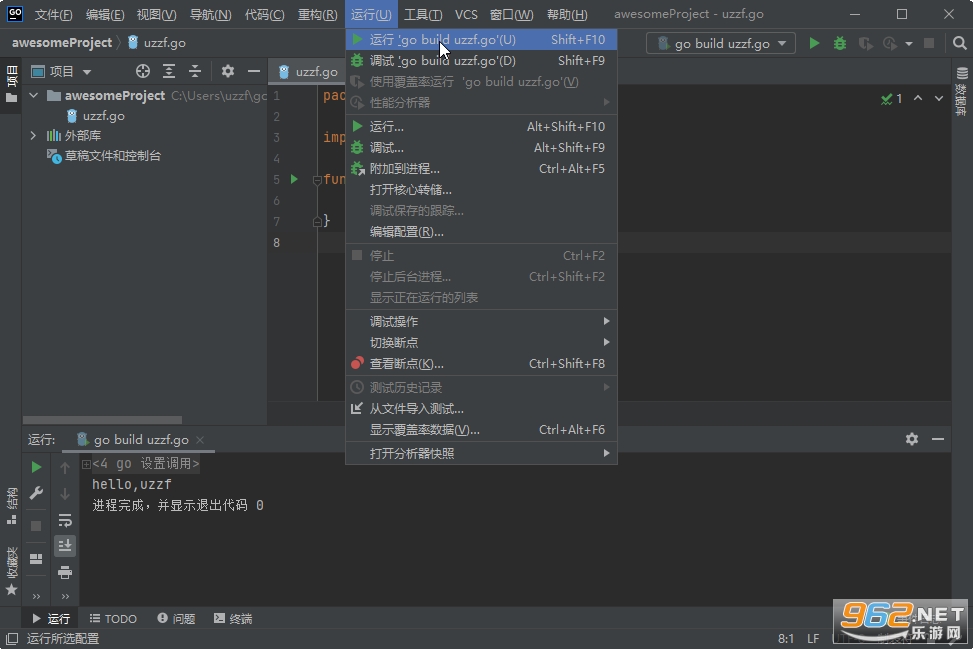The height and width of the screenshot is (649, 973).
Task: Choose 编辑配置(R)... menu item
Action: coord(481,232)
